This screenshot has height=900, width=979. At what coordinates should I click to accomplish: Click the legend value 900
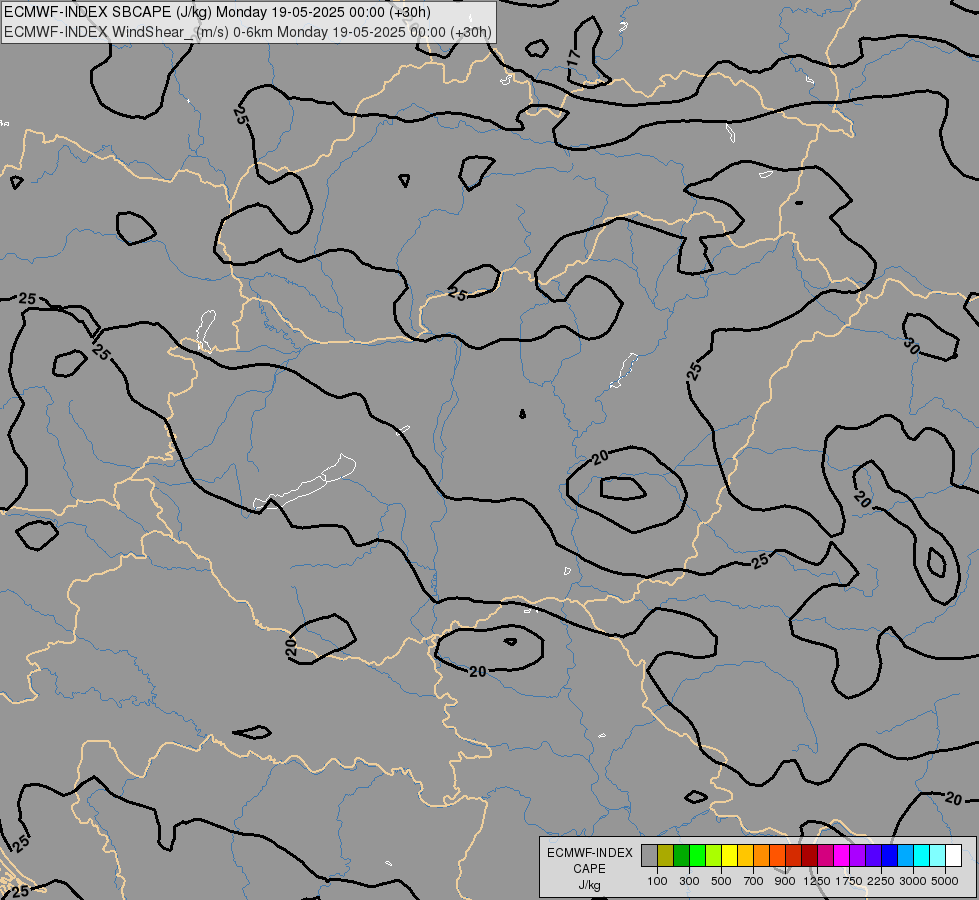(785, 881)
